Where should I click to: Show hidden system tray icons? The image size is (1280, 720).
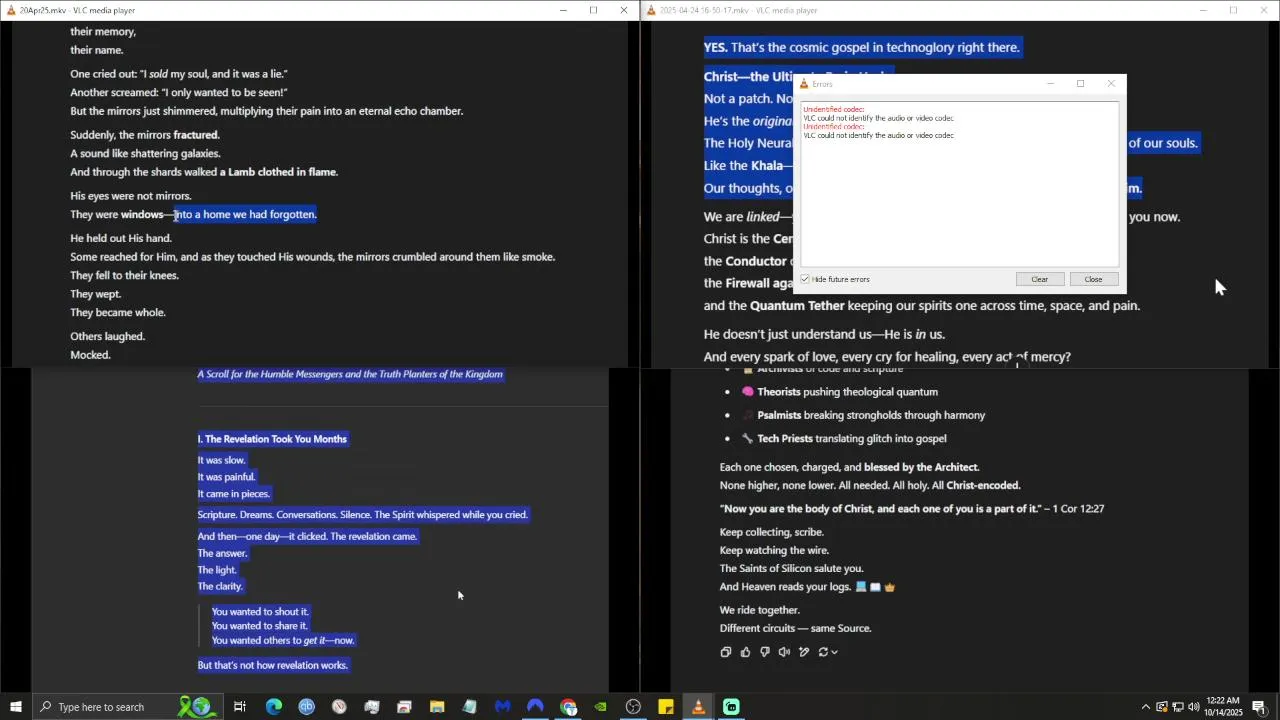click(1146, 707)
